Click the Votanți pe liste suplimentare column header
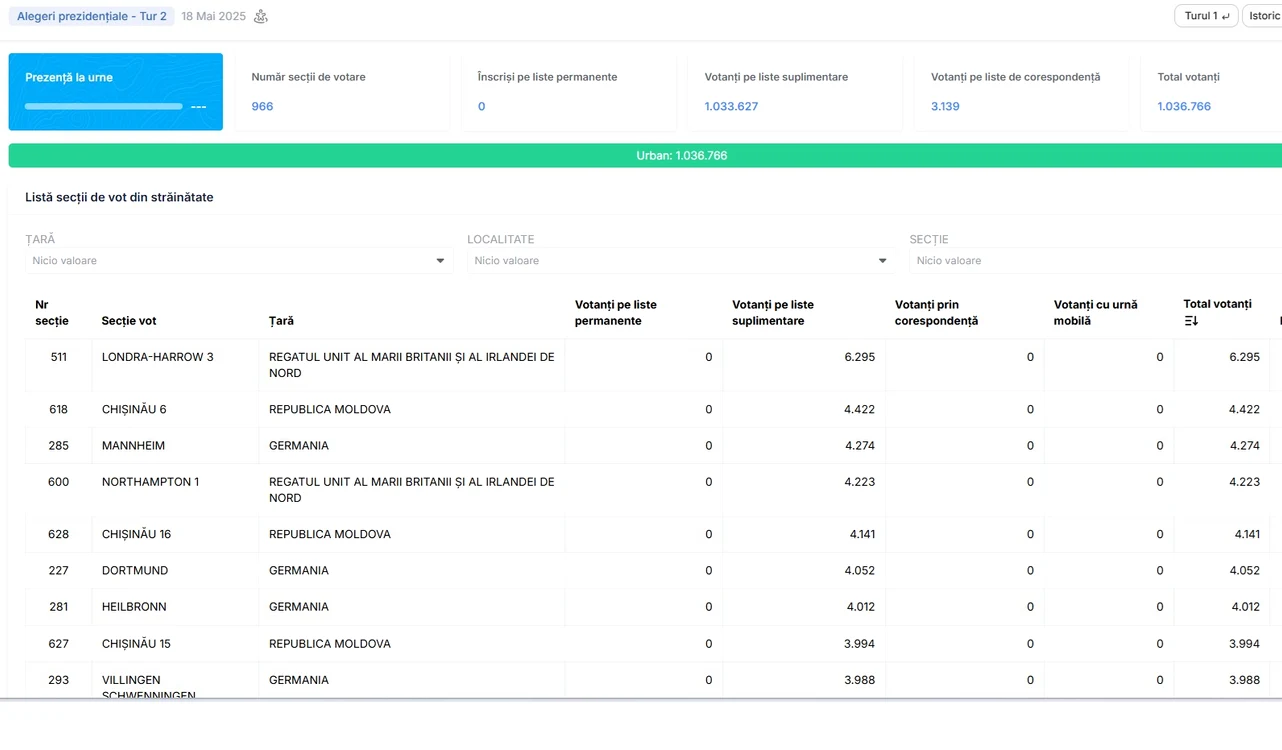1282x750 pixels. point(773,313)
